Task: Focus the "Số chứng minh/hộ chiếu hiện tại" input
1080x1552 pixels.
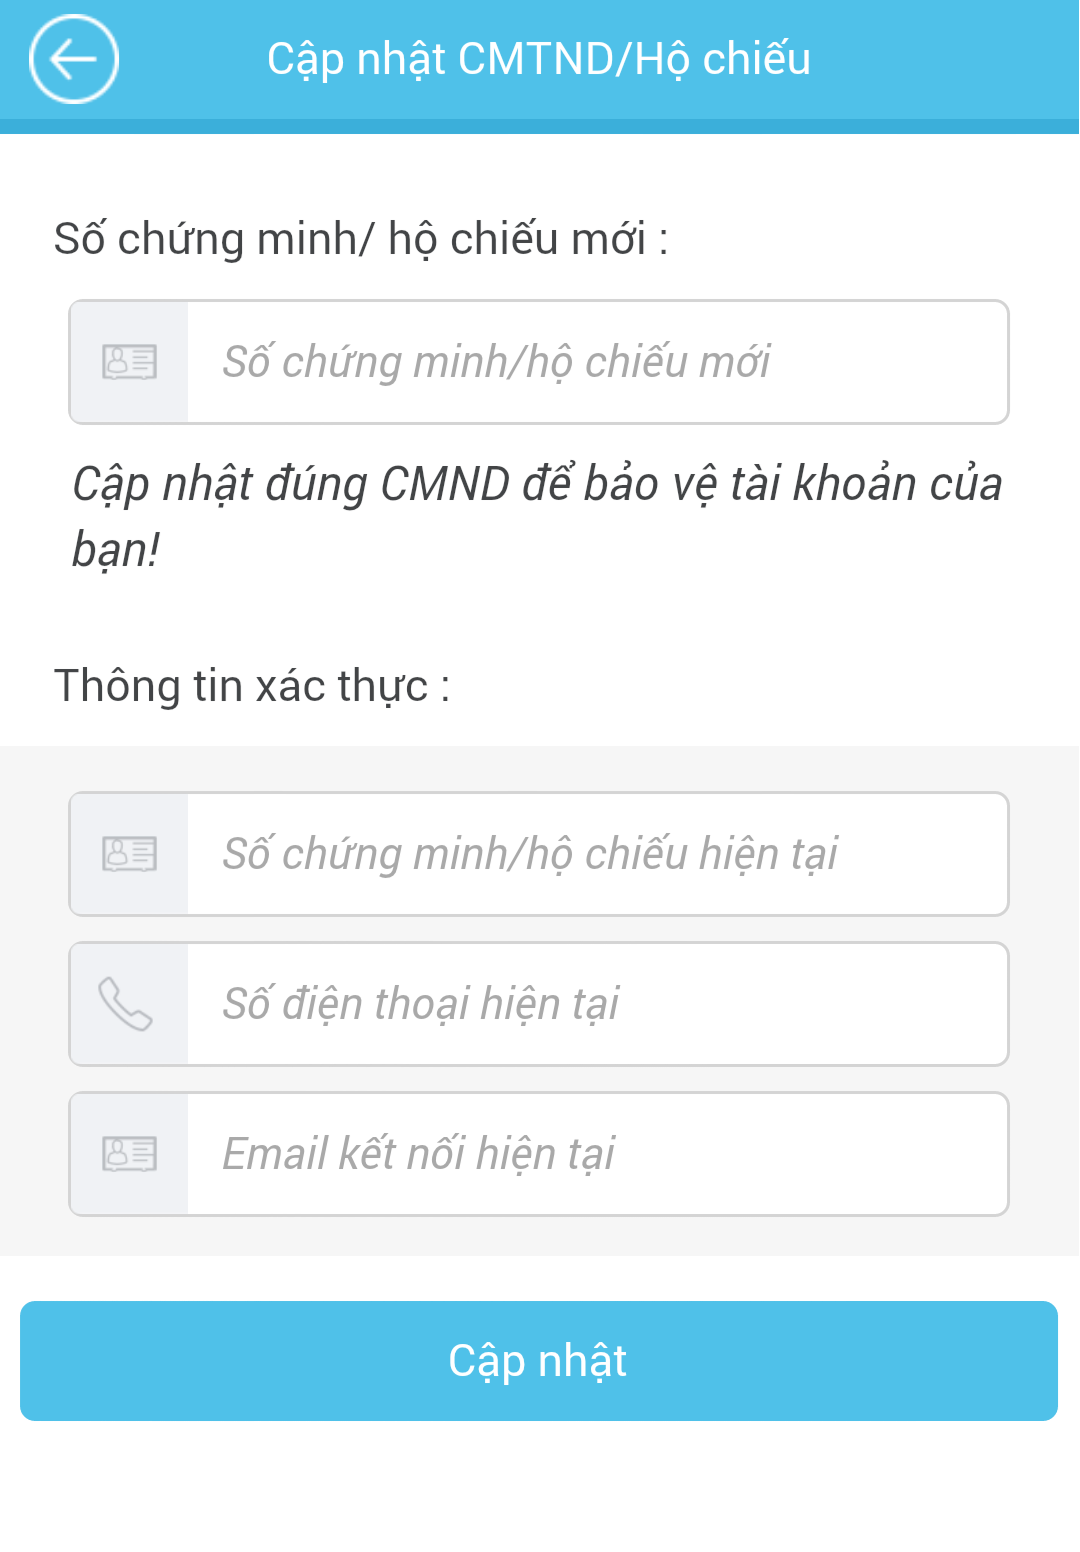Action: [596, 854]
